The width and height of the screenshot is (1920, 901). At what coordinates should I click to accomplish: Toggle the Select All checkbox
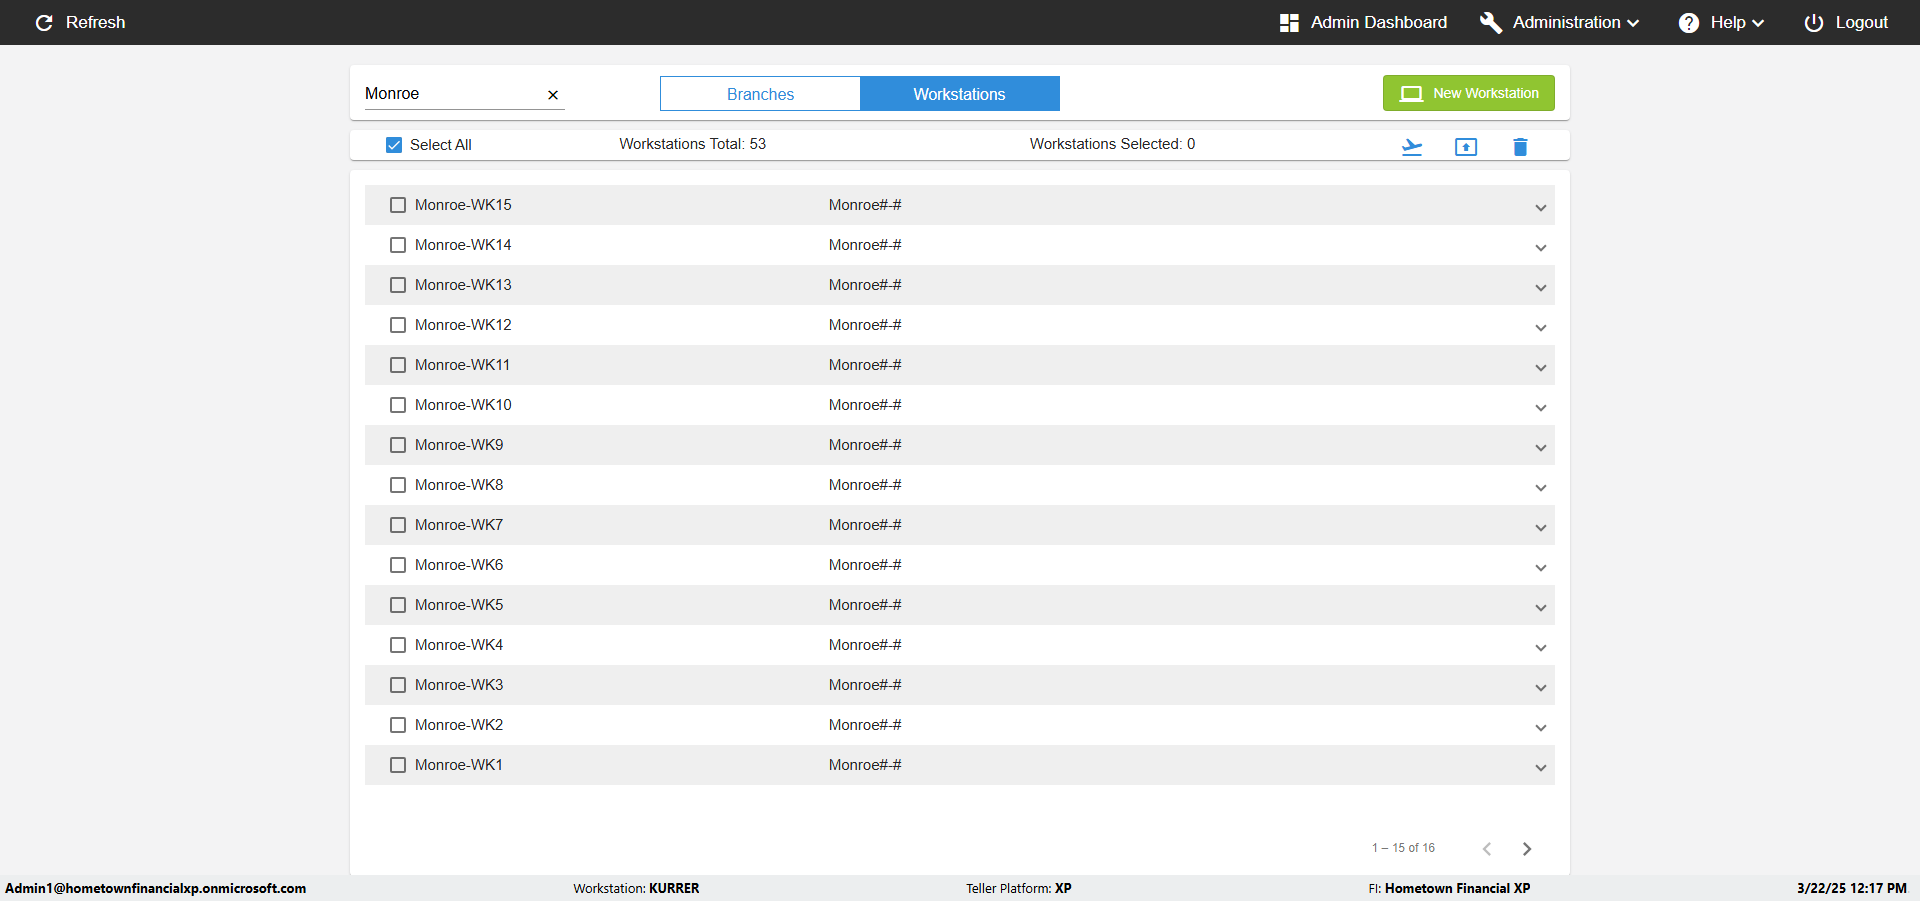[x=394, y=145]
